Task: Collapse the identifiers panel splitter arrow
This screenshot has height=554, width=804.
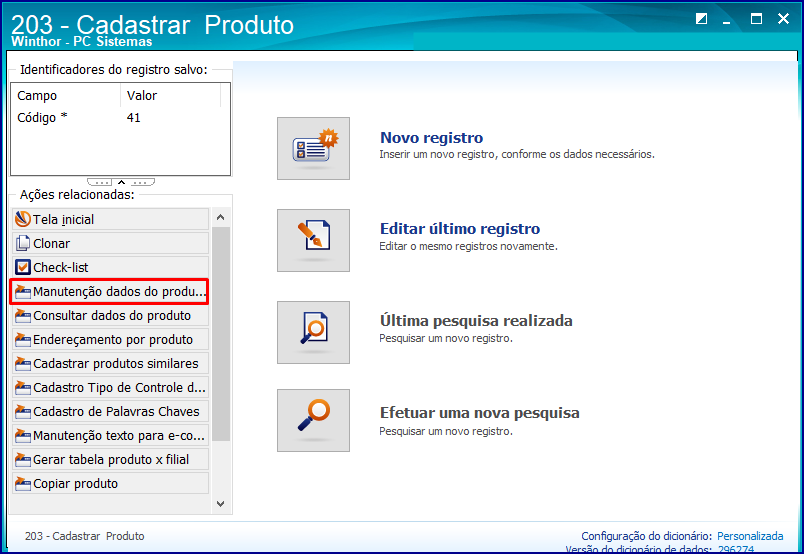Action: (x=121, y=182)
